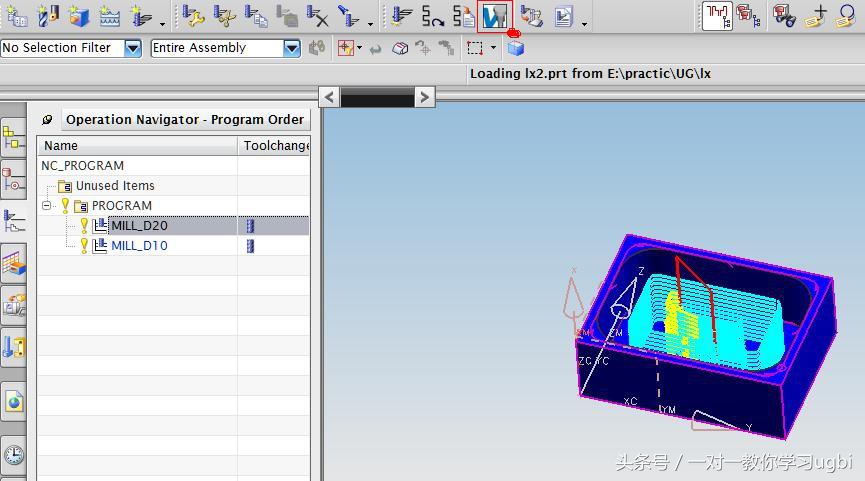Viewport: 865px width, 481px height.
Task: Click the horizontal scrollbar left arrow
Action: point(329,97)
